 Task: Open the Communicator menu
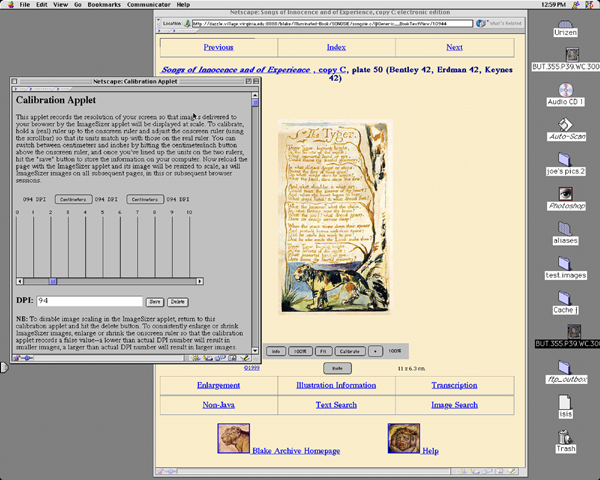[x=149, y=5]
